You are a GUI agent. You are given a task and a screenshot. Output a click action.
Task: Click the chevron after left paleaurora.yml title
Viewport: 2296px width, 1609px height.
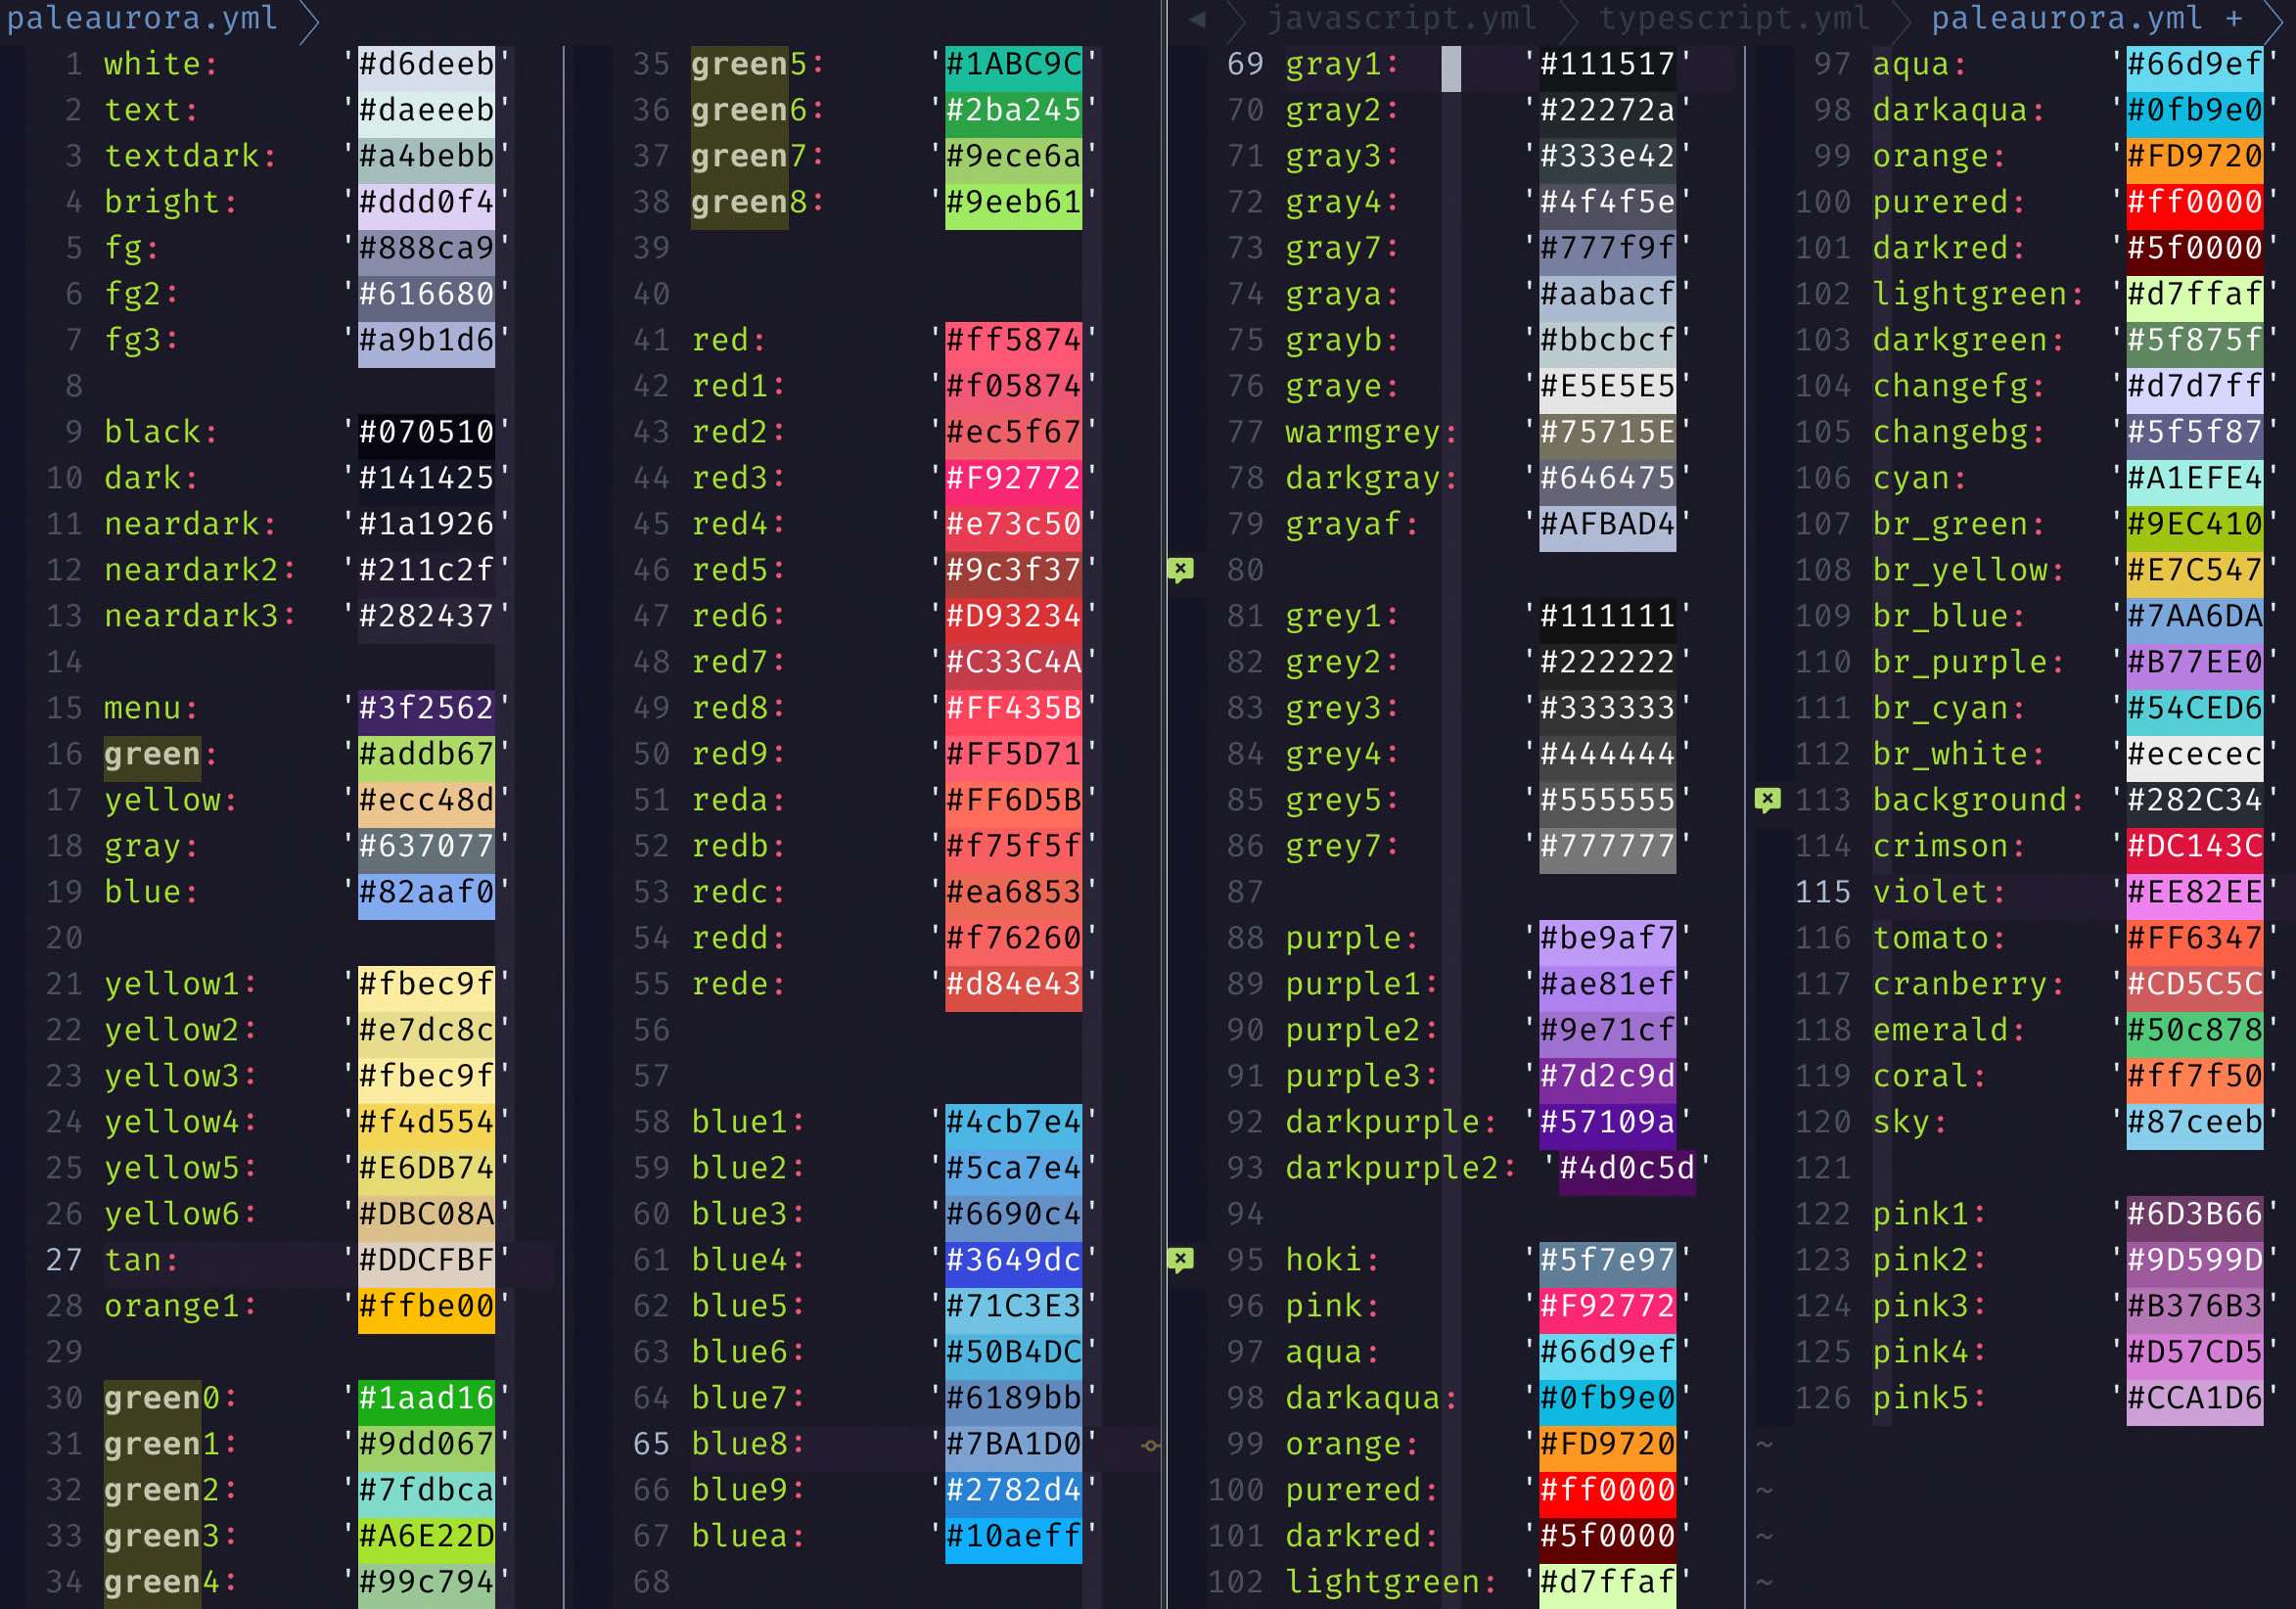point(309,20)
